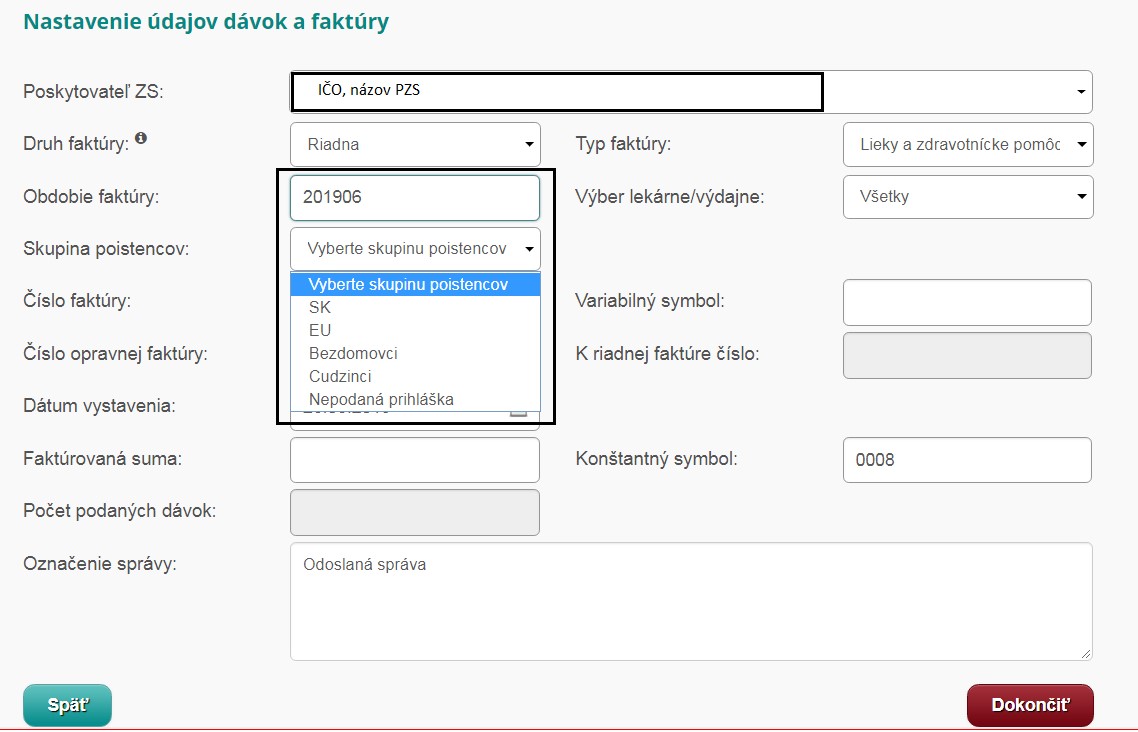
Task: Open the Typ faktúry dropdown
Action: (968, 144)
